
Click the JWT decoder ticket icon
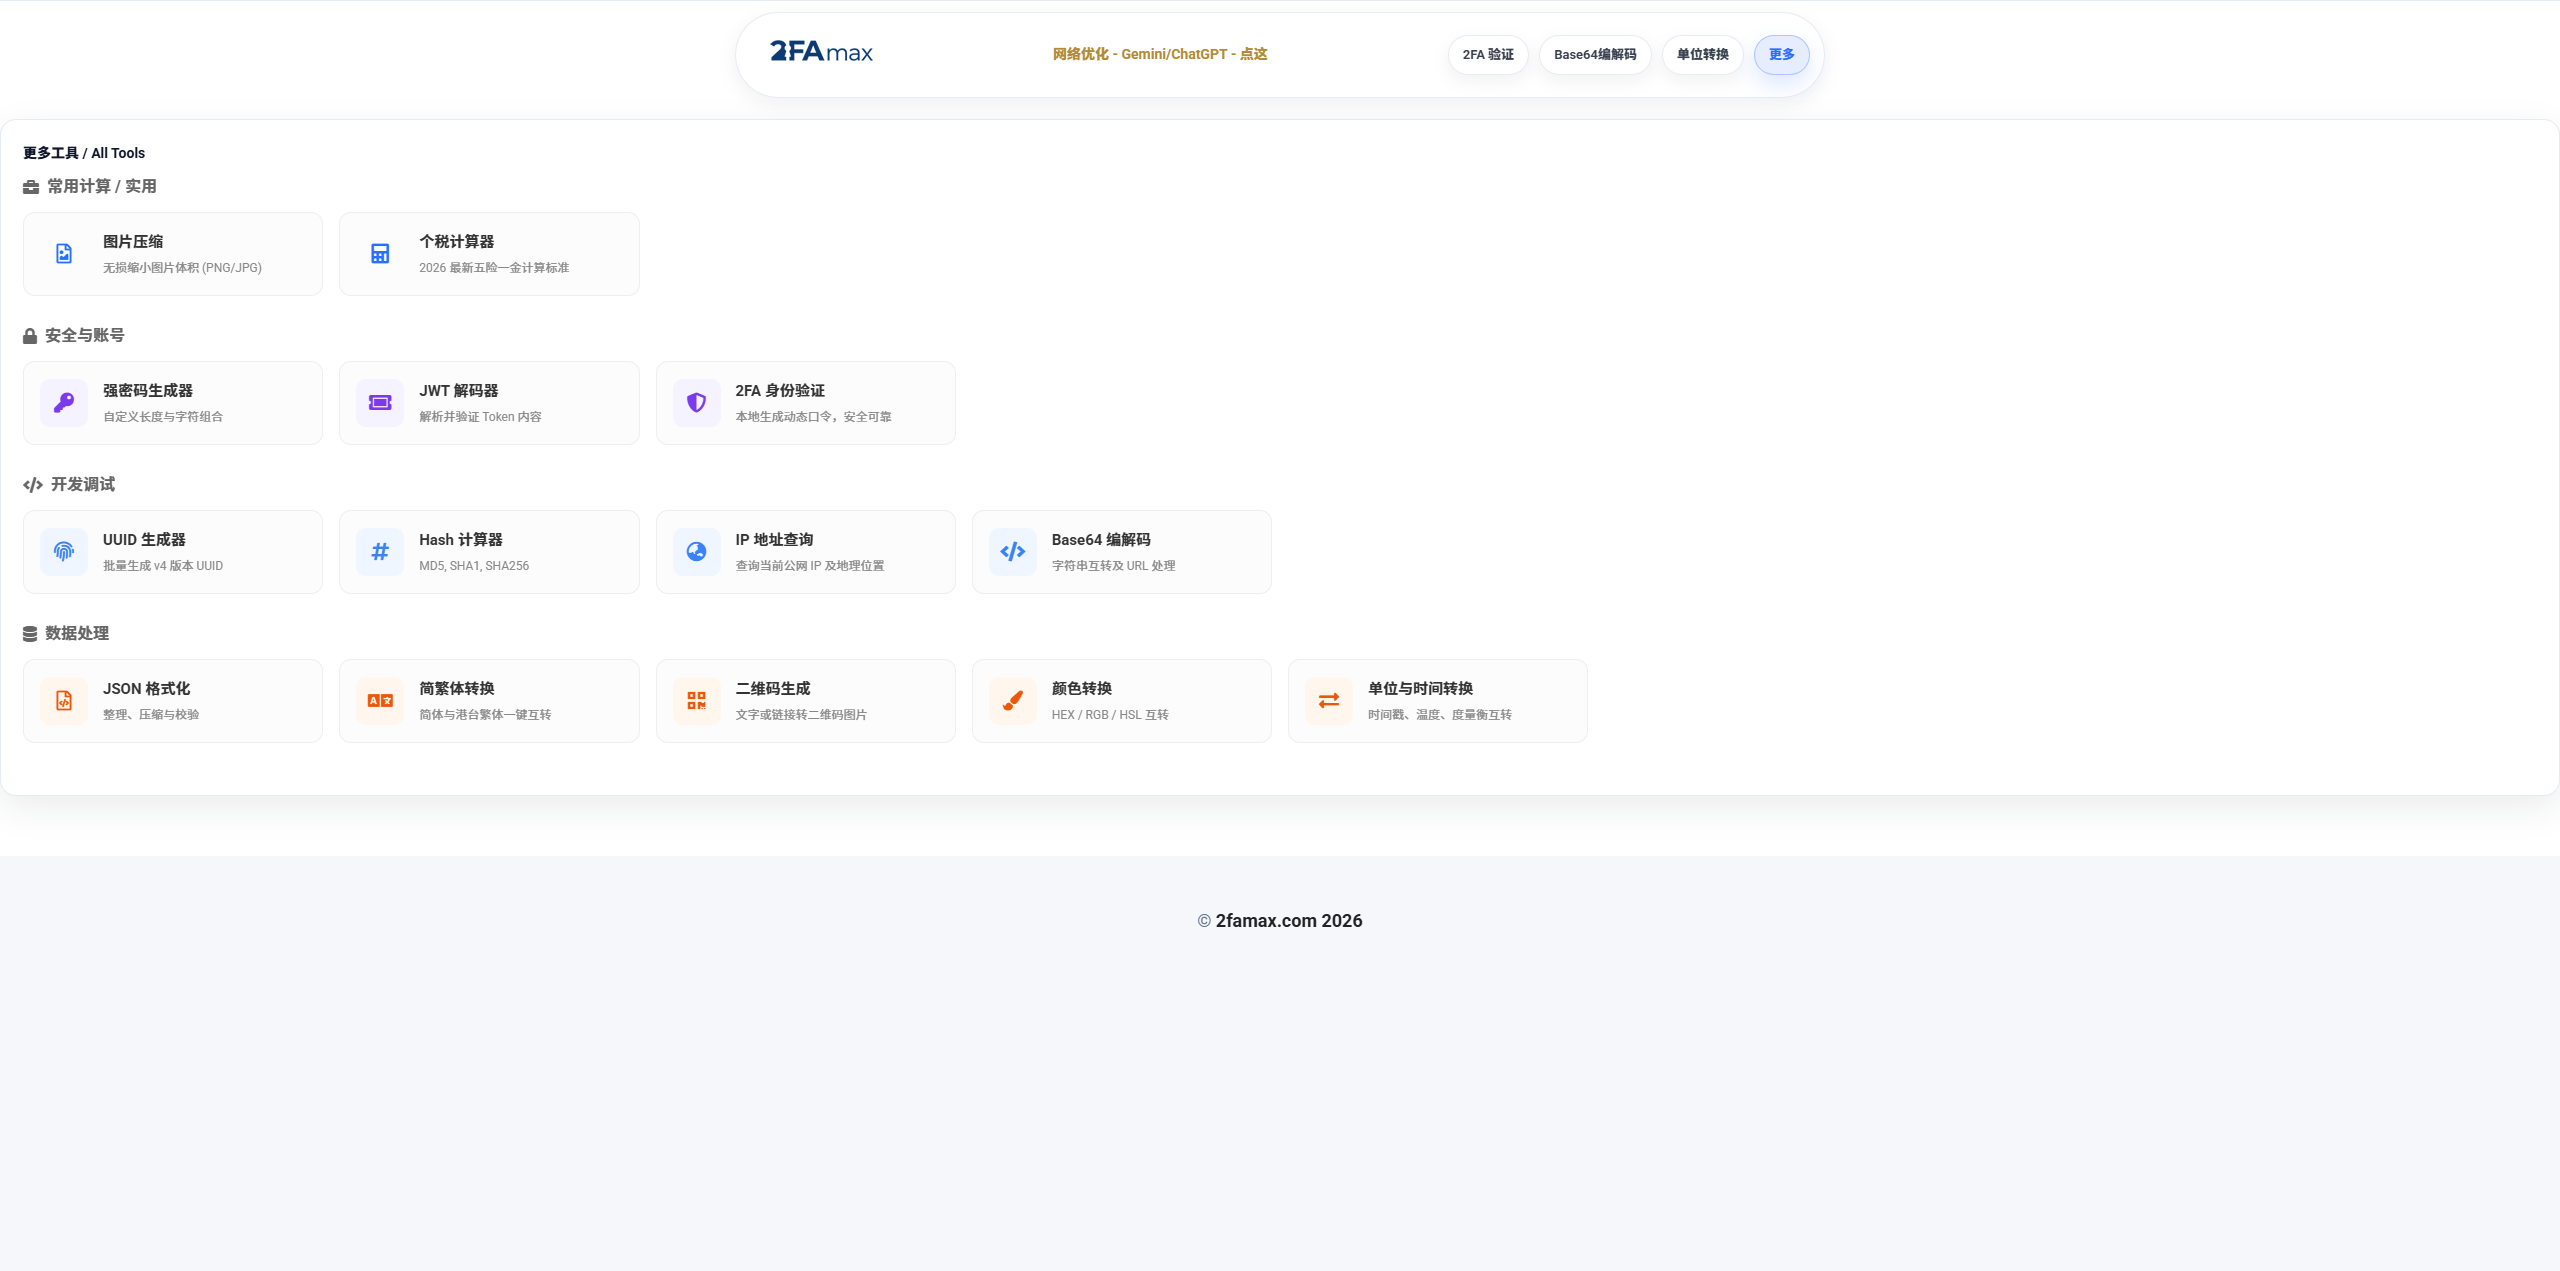(x=380, y=403)
